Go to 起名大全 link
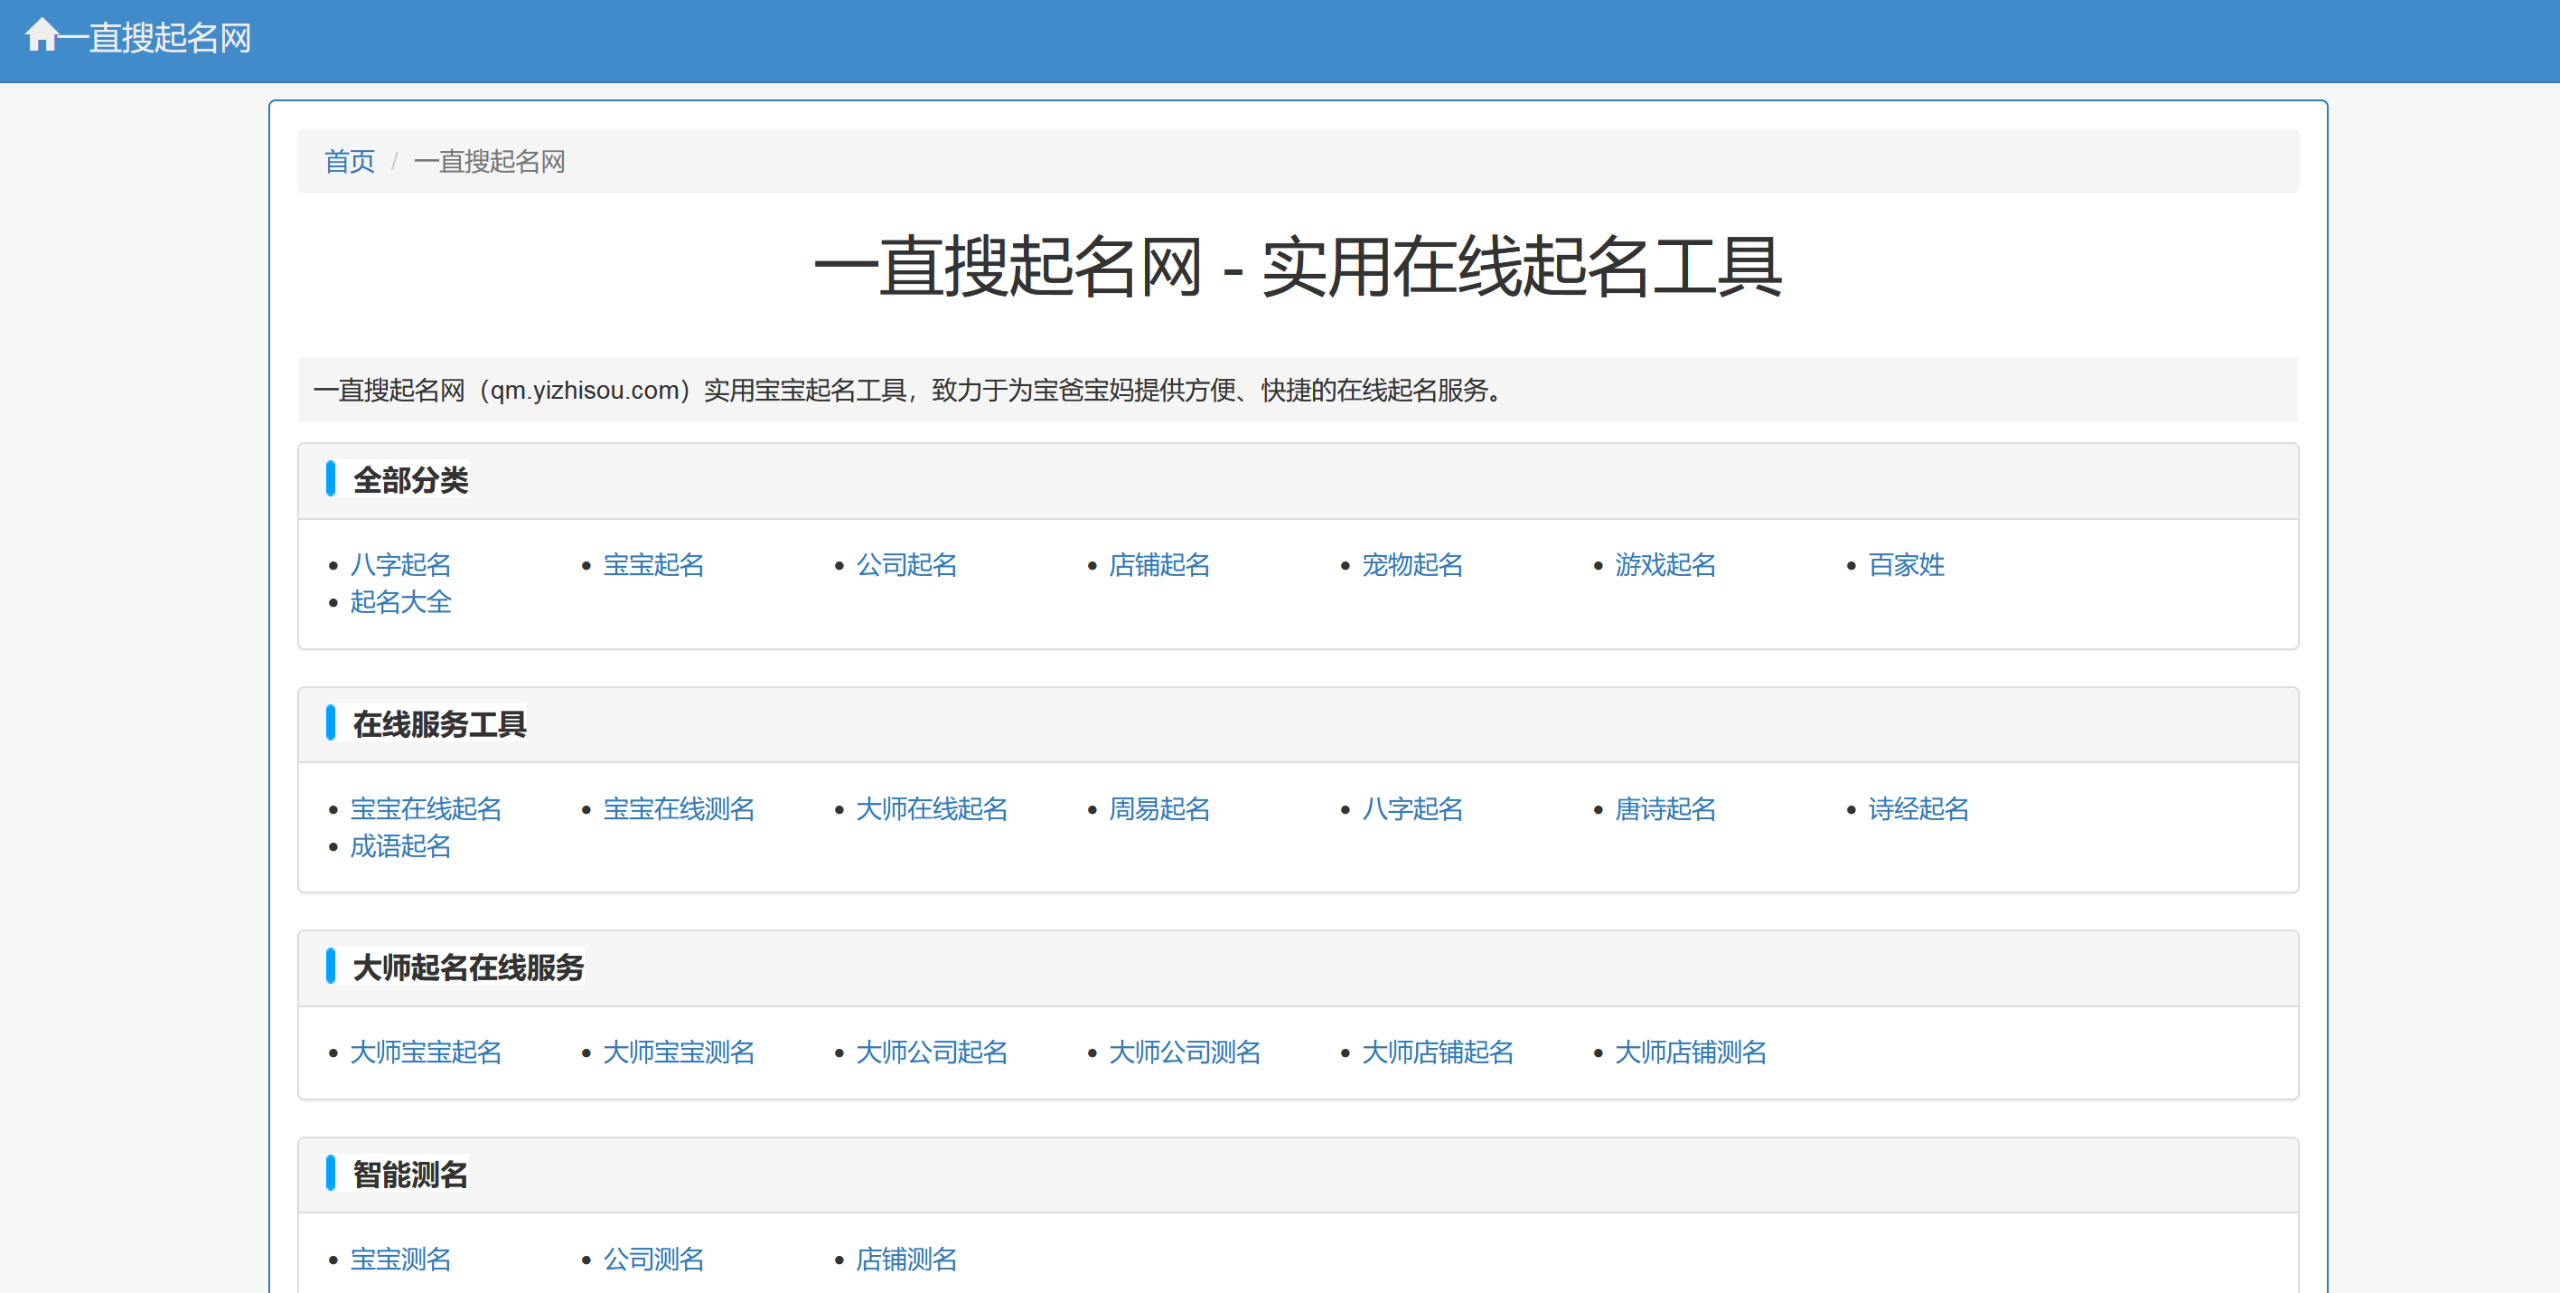This screenshot has height=1293, width=2560. [x=401, y=602]
